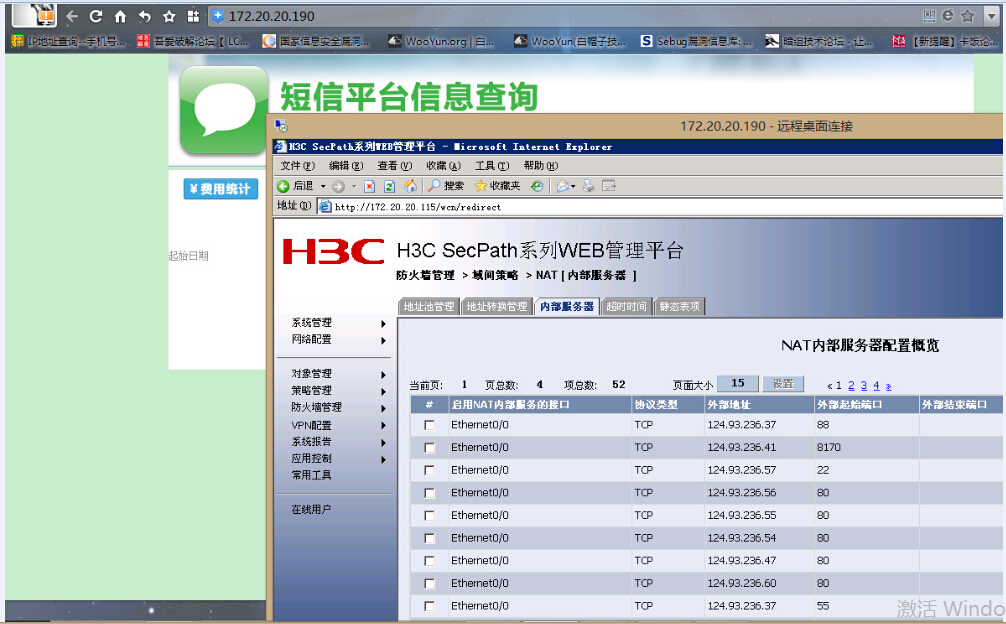Tick checkbox for row 124.93.236.47

point(429,561)
